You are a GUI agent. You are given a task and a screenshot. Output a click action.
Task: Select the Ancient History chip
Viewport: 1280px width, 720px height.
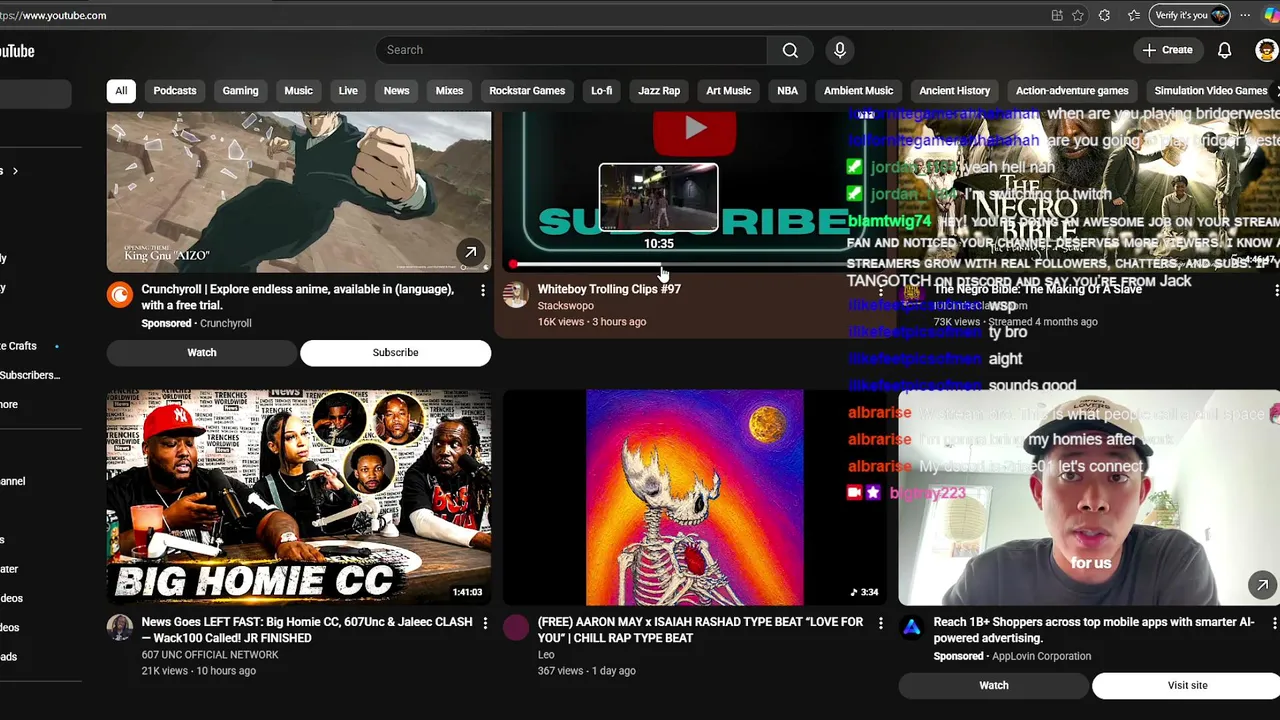[x=955, y=91]
